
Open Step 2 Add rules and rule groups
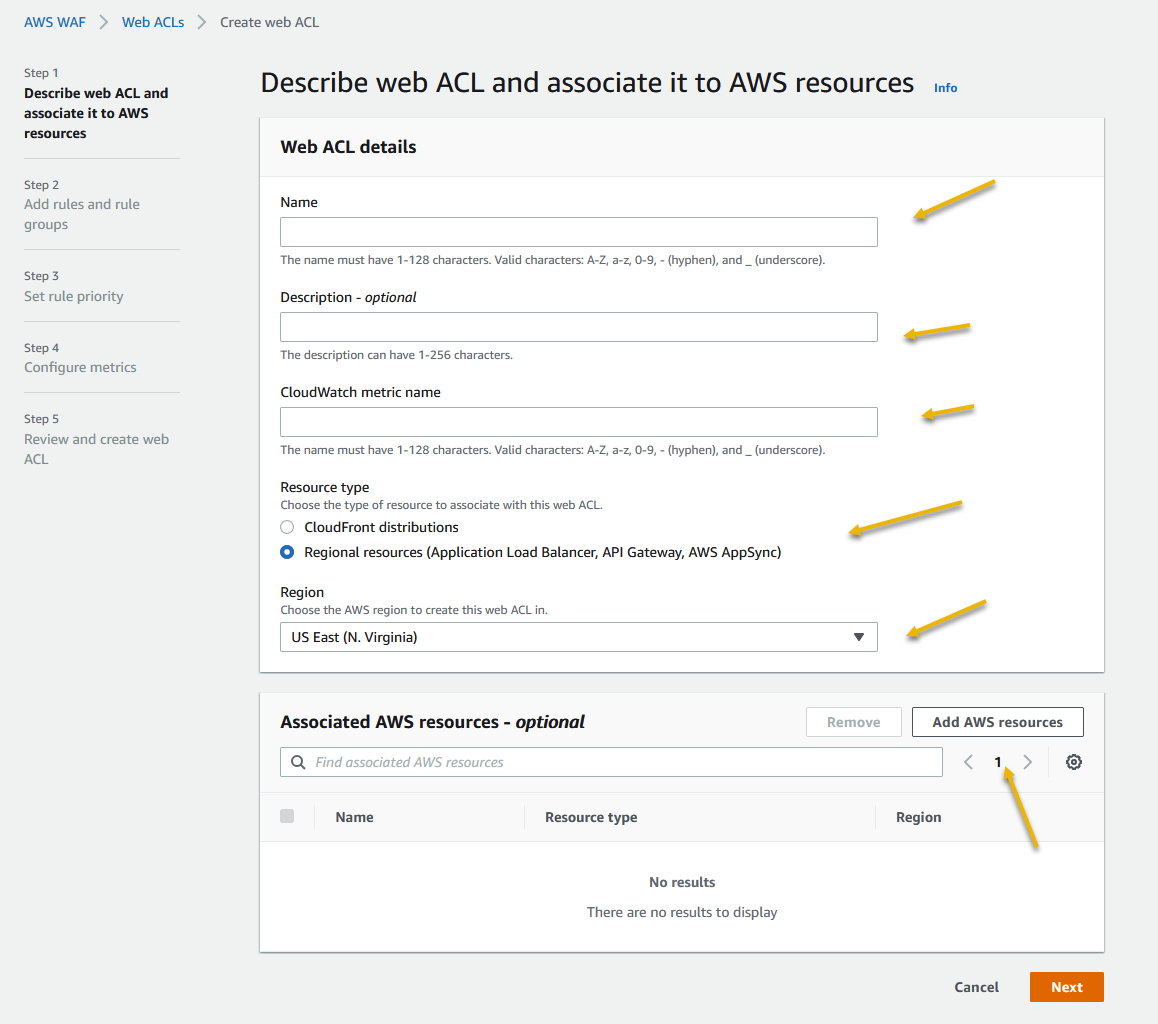82,213
